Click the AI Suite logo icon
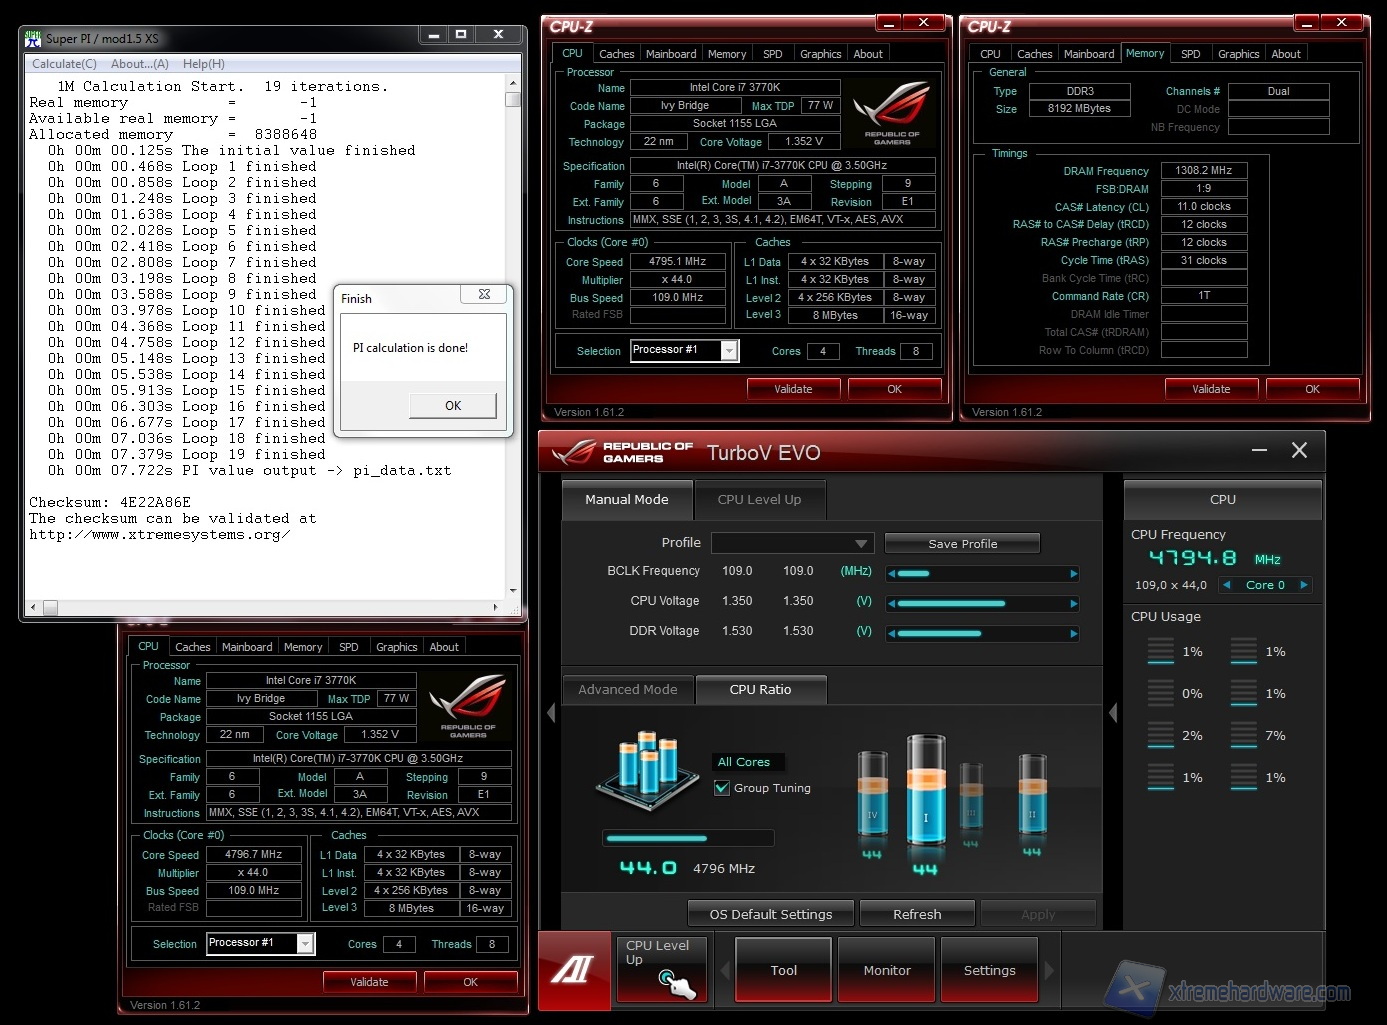This screenshot has height=1025, width=1387. click(x=574, y=969)
